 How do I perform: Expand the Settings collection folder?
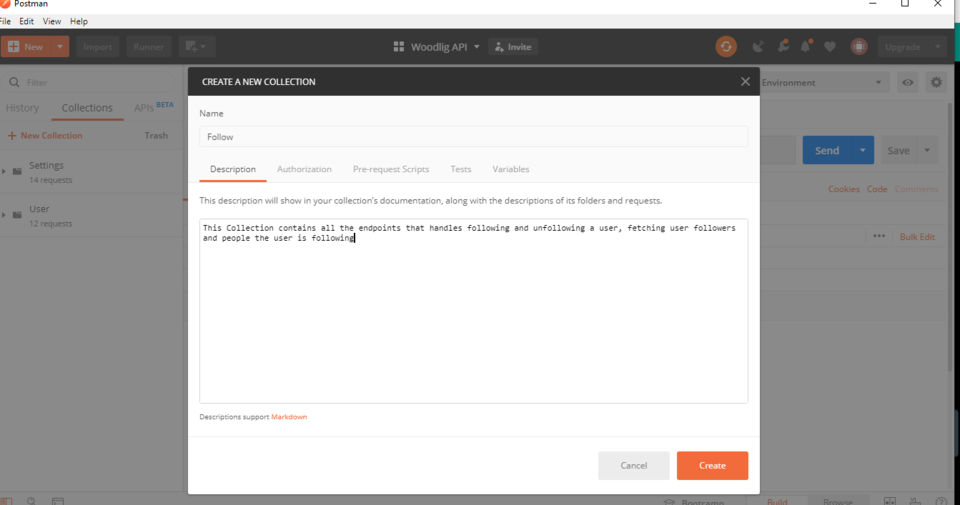(4, 171)
